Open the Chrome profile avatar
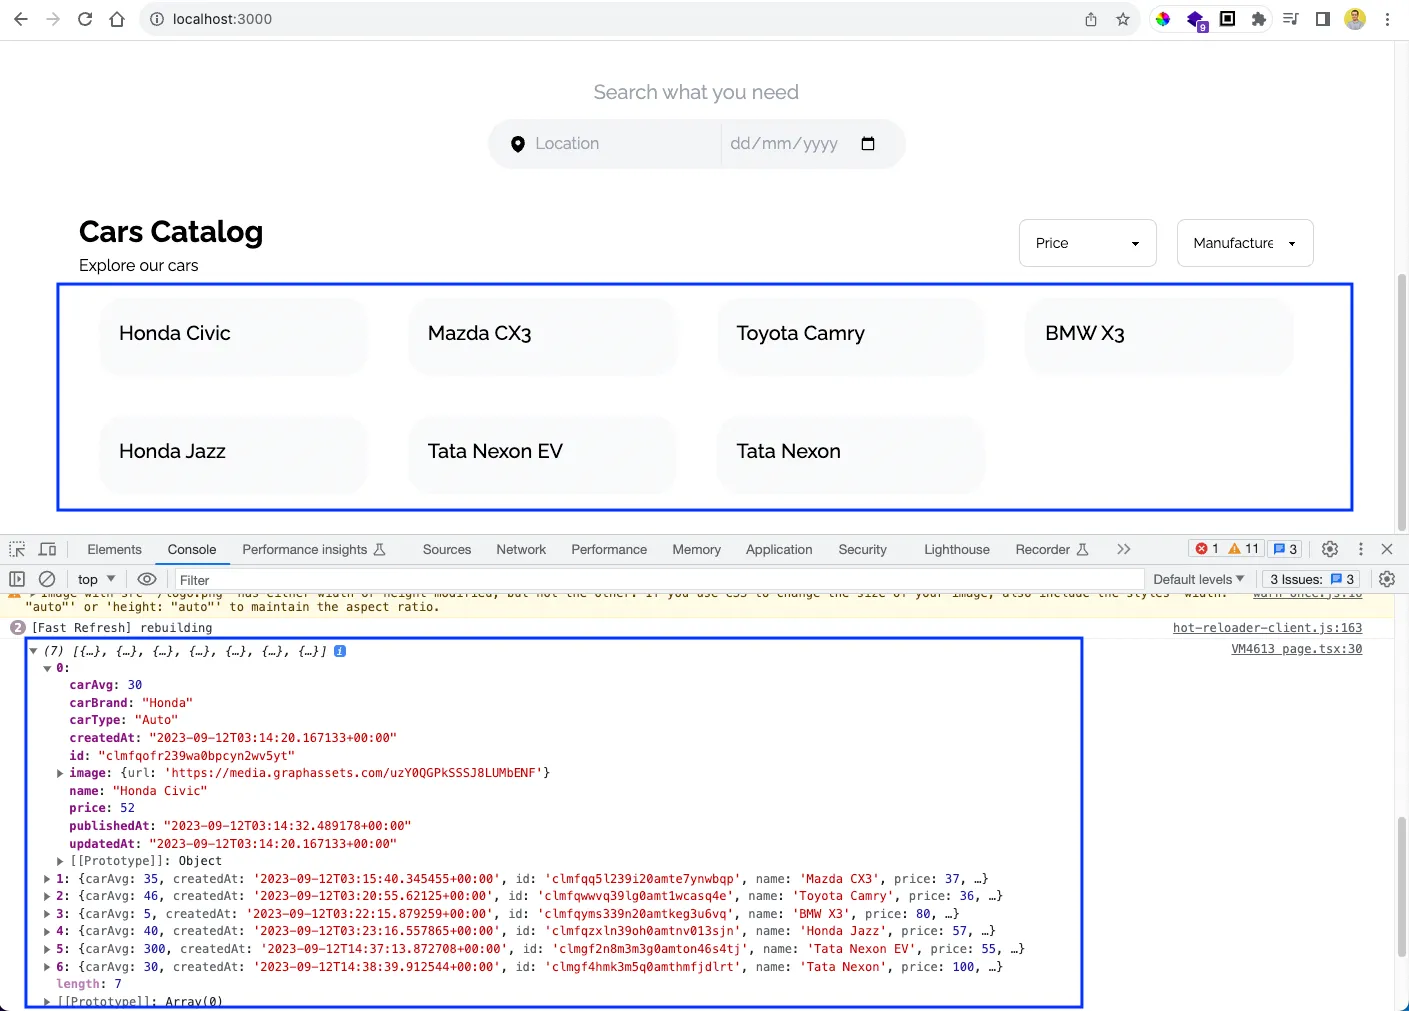The image size is (1409, 1011). pyautogui.click(x=1355, y=19)
